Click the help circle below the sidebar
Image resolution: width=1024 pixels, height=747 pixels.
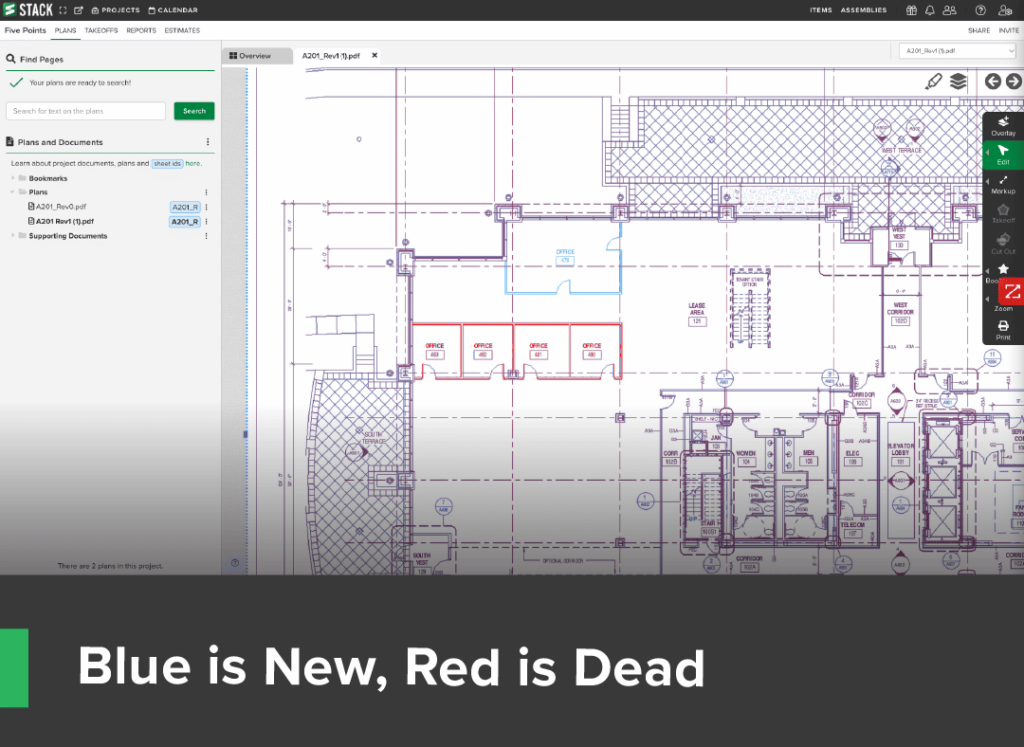235,563
